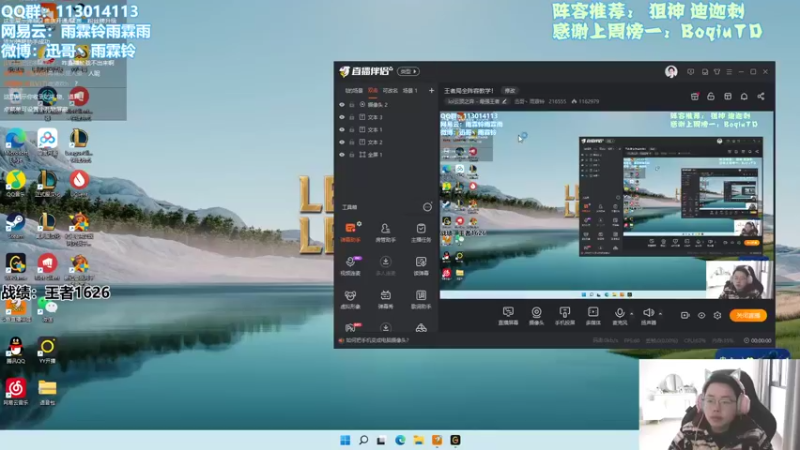The image size is (800, 450).
Task: Open notifications bell icon above preview
Action: tap(744, 96)
